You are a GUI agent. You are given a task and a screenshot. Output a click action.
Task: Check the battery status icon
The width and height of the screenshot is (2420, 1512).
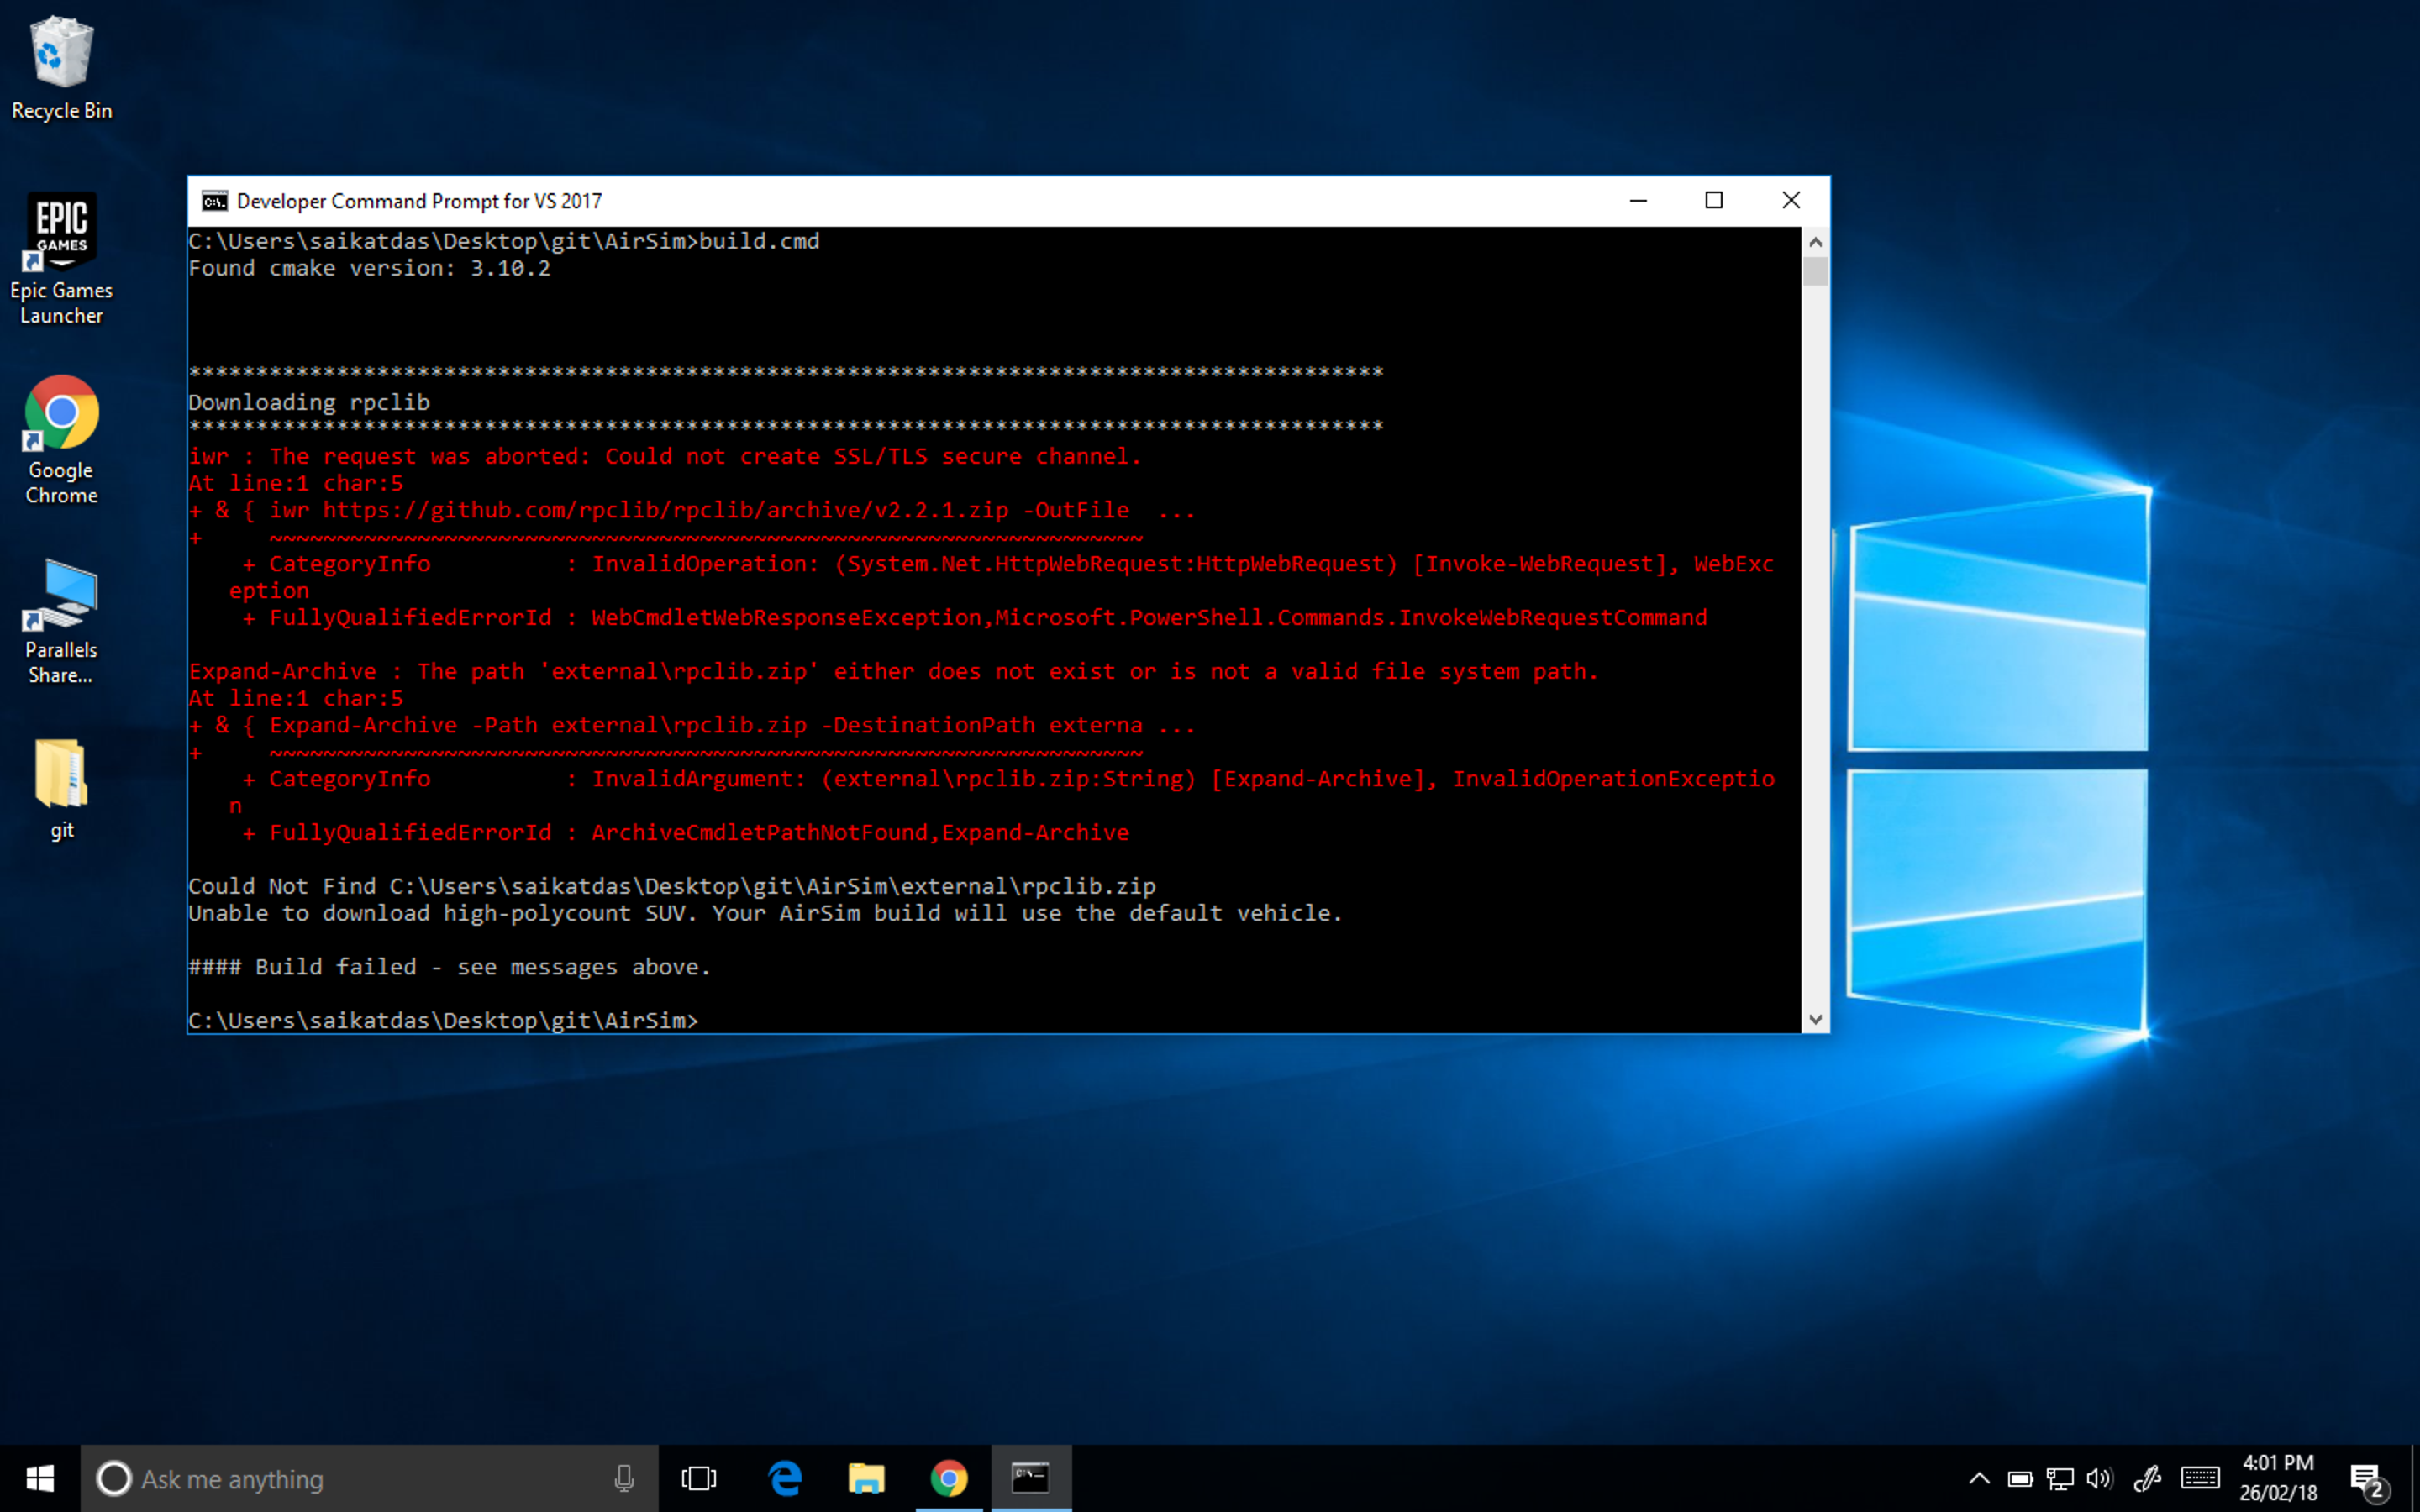tap(2020, 1478)
